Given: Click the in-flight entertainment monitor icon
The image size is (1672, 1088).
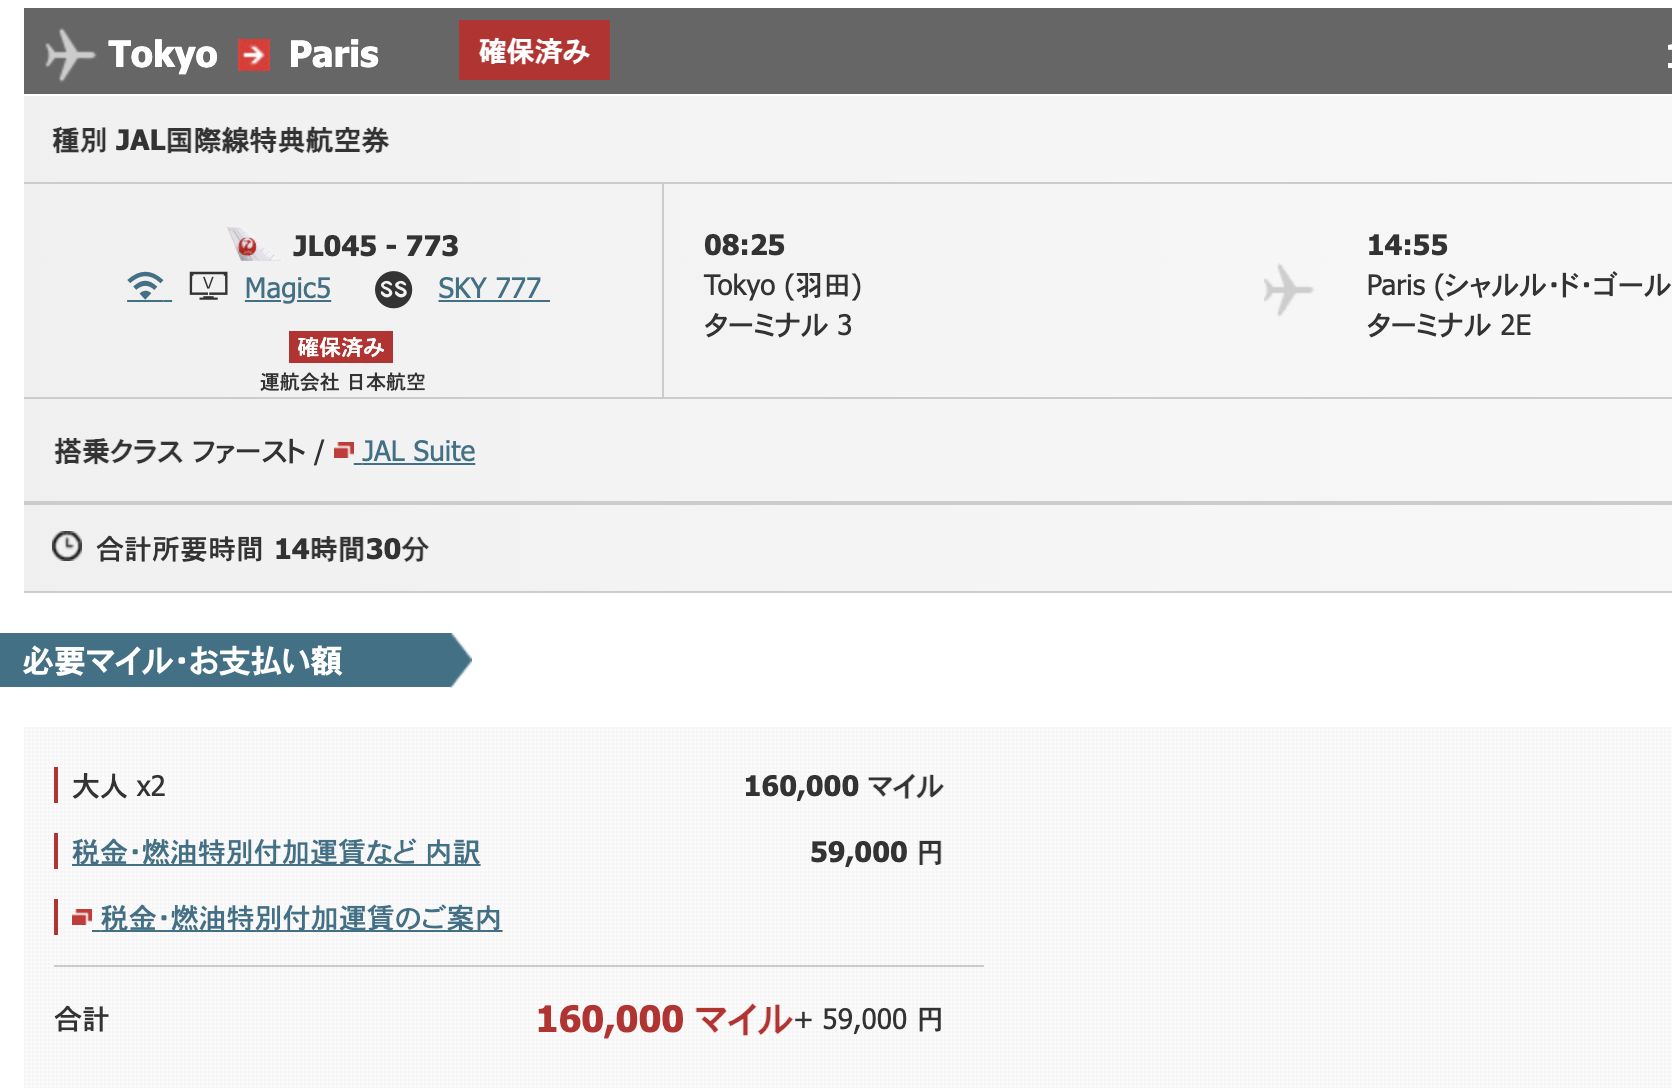Looking at the screenshot, I should point(208,287).
